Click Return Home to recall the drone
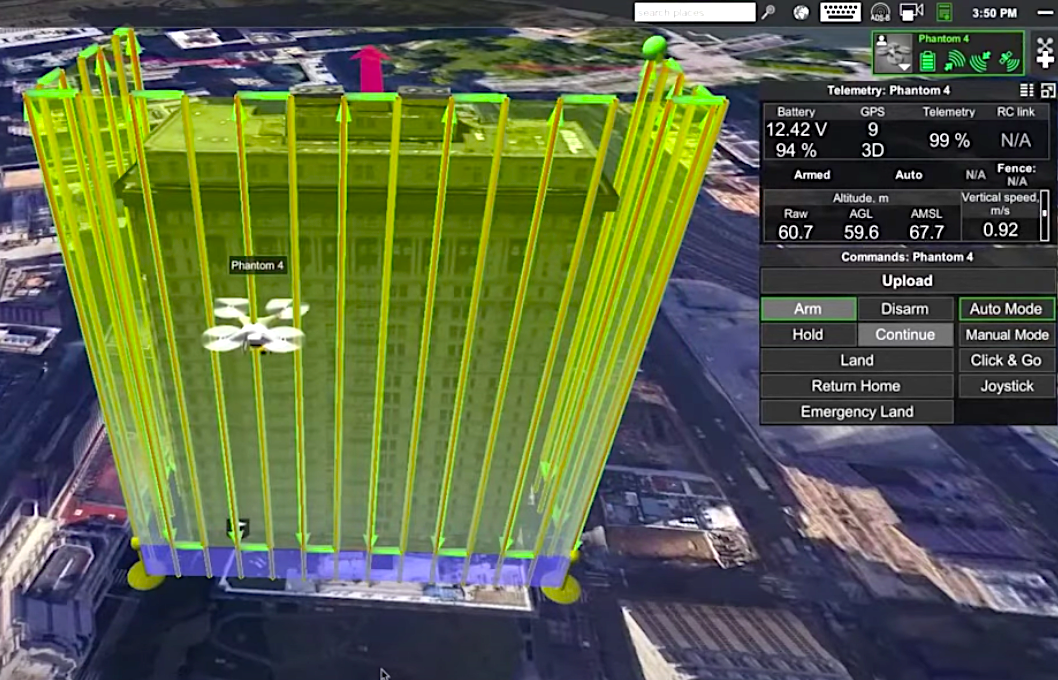Viewport: 1058px width, 680px height. coord(856,386)
